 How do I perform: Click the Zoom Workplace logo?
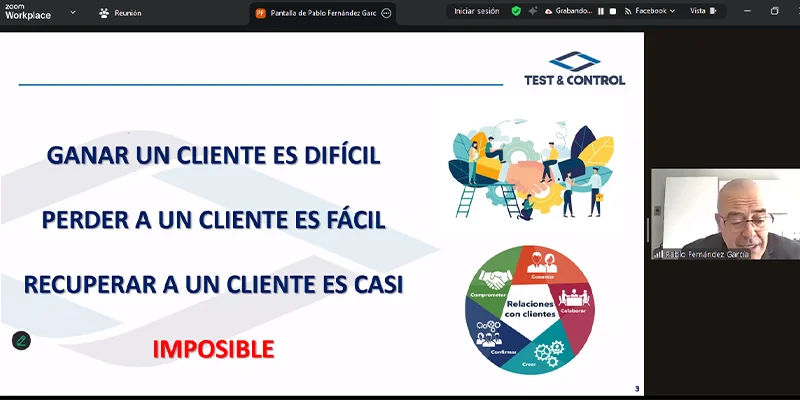(x=28, y=12)
